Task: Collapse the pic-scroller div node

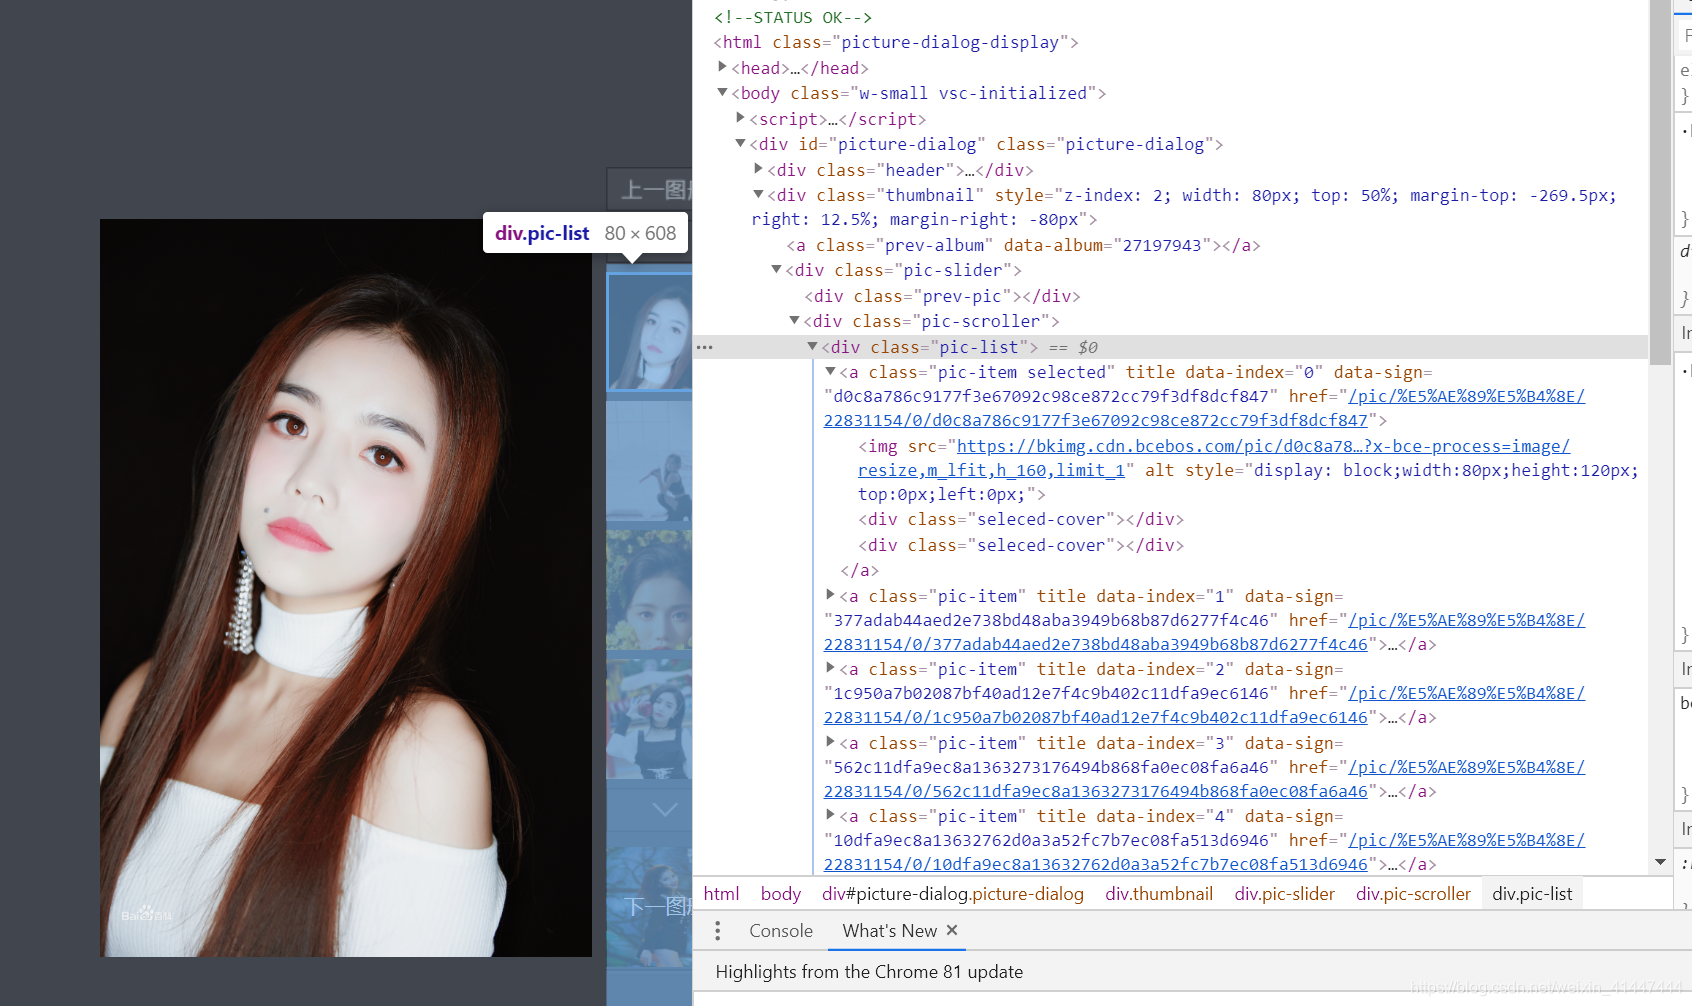Action: tap(794, 320)
